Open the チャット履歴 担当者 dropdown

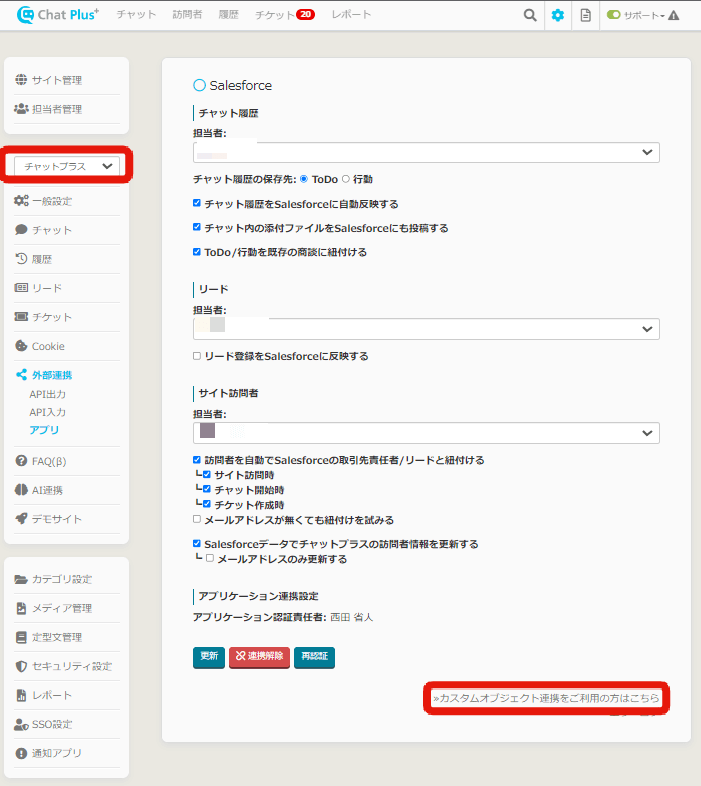click(426, 152)
